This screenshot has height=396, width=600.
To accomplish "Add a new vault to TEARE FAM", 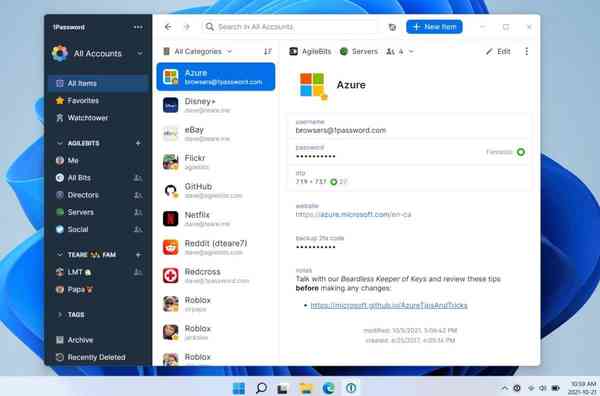I will 138,255.
